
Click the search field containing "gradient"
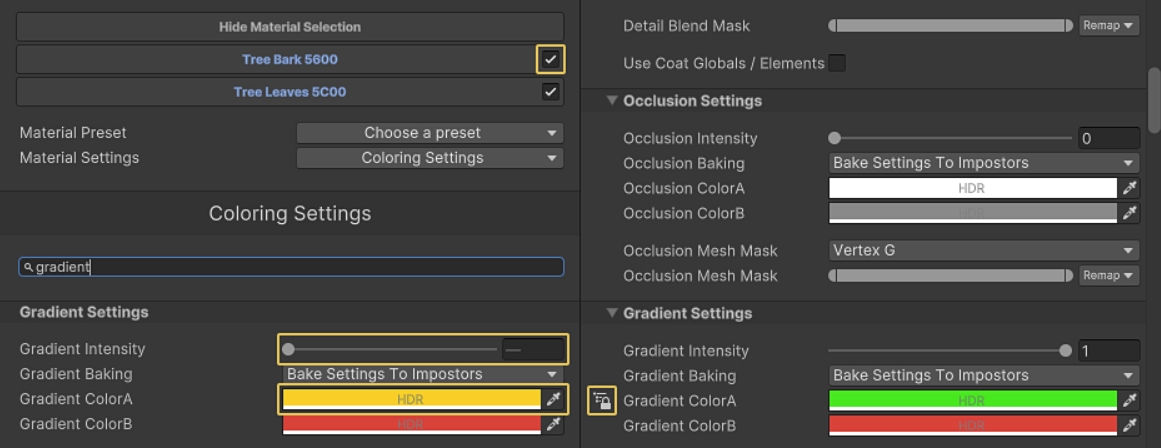click(x=291, y=267)
